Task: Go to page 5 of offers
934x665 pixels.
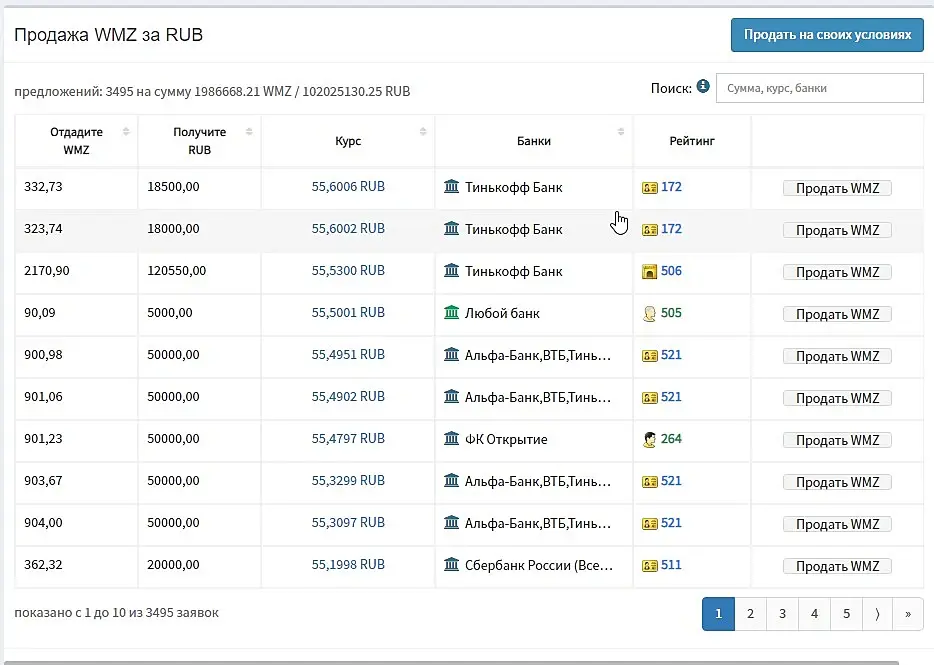Action: [x=846, y=613]
